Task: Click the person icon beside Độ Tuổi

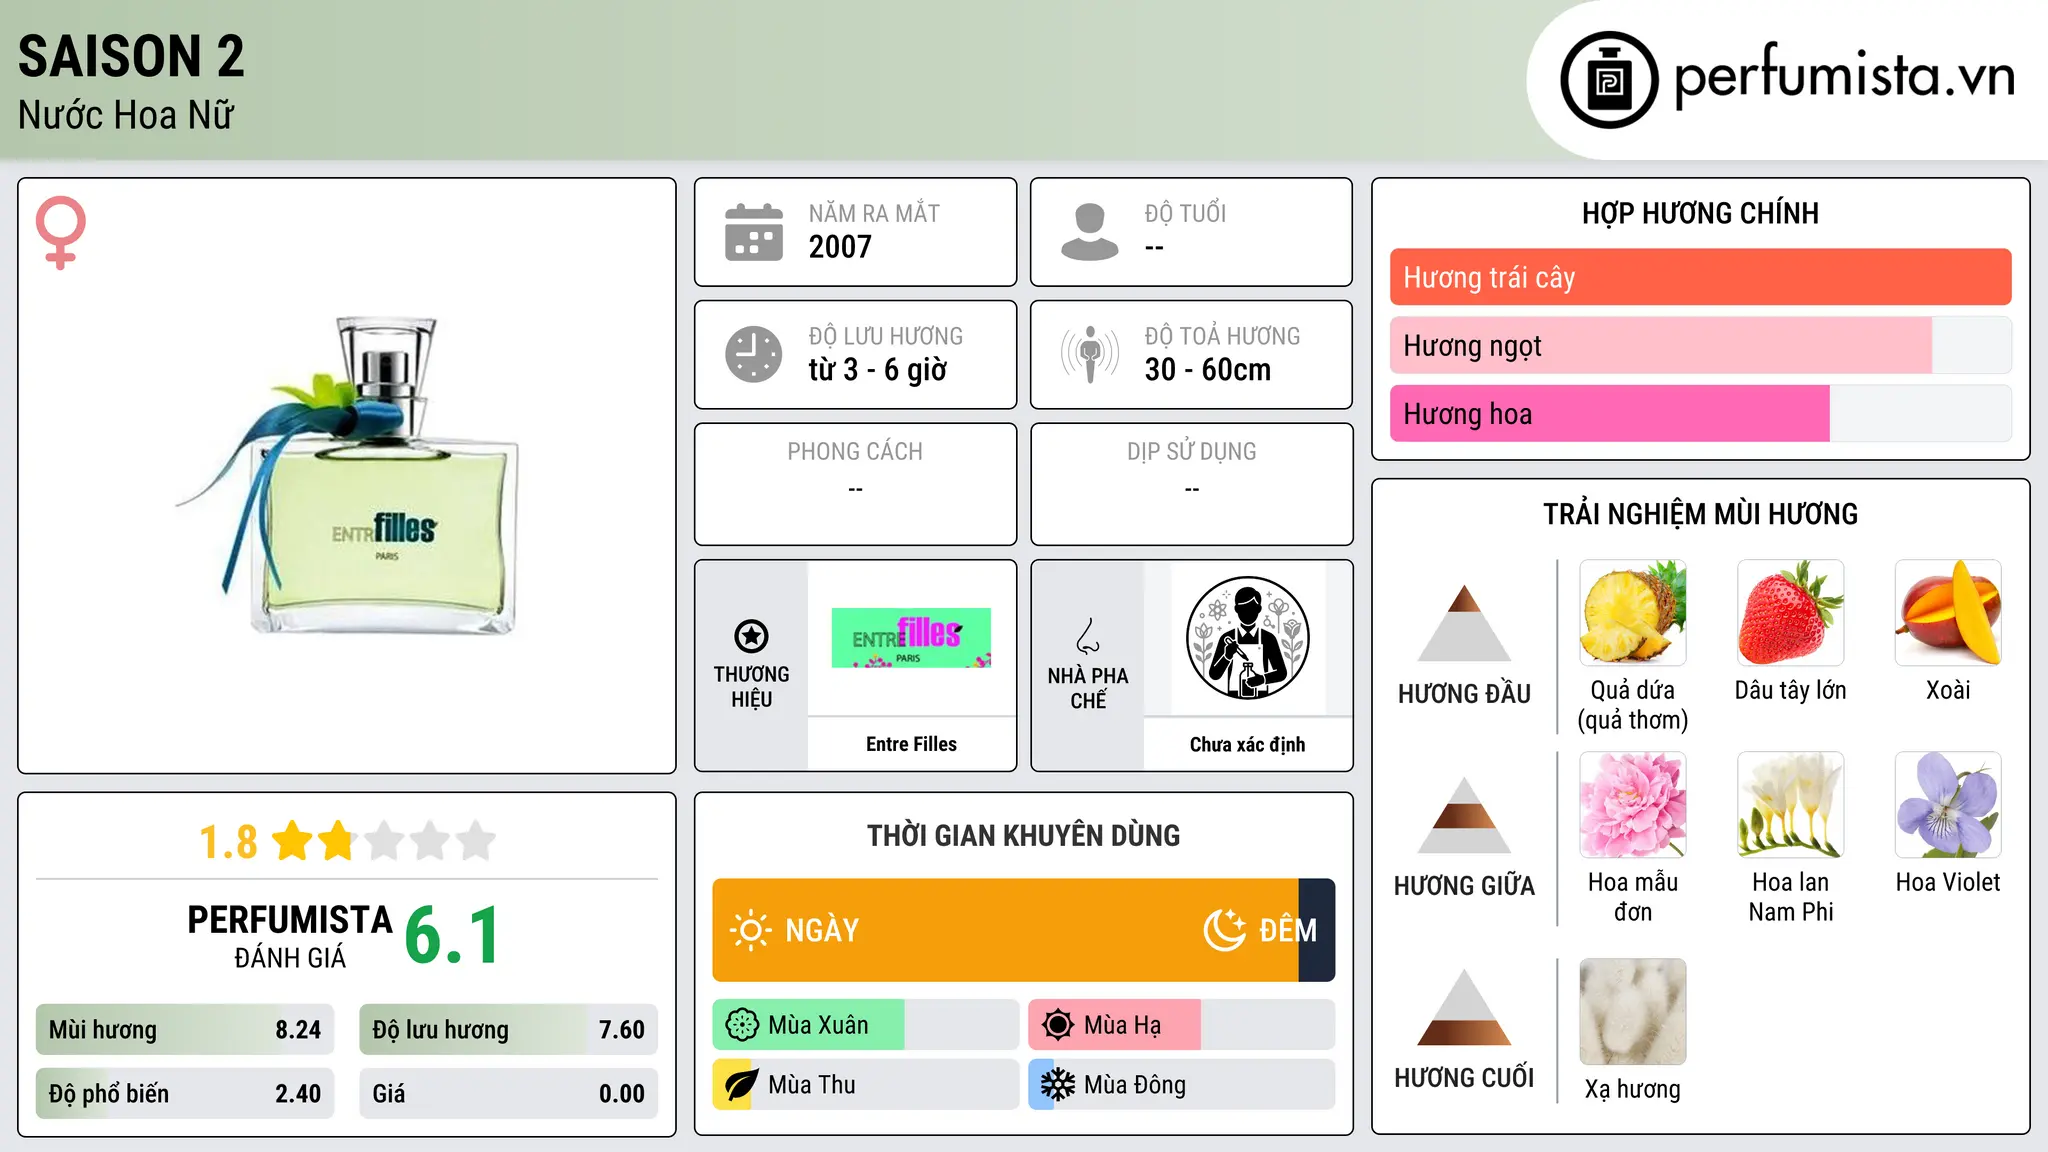Action: click(1090, 232)
